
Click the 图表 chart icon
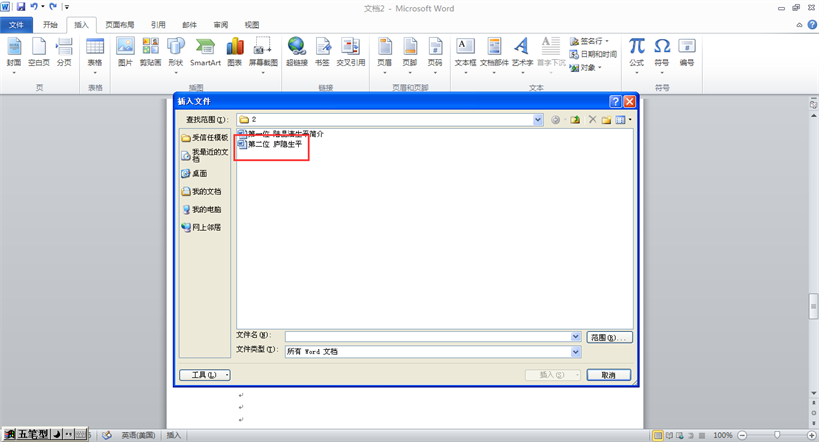coord(235,51)
